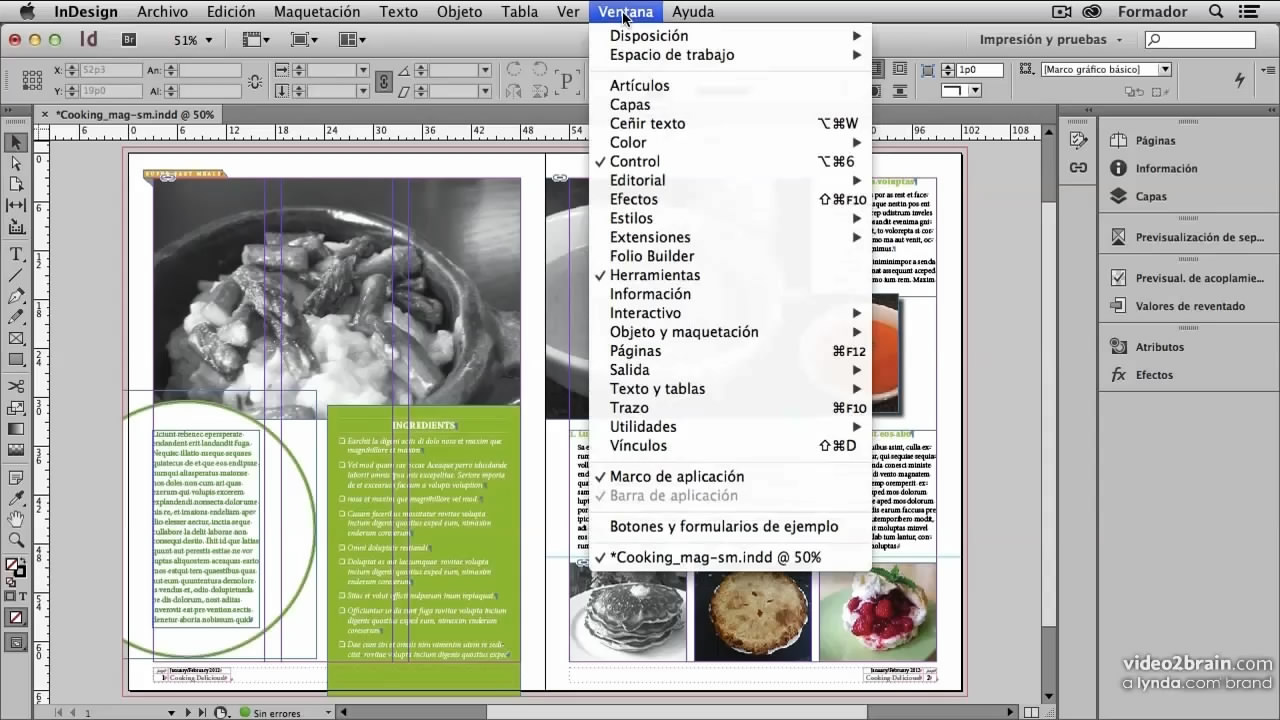Select the Zoom tool magnifier
Screen dimensions: 1280x720
[x=16, y=540]
